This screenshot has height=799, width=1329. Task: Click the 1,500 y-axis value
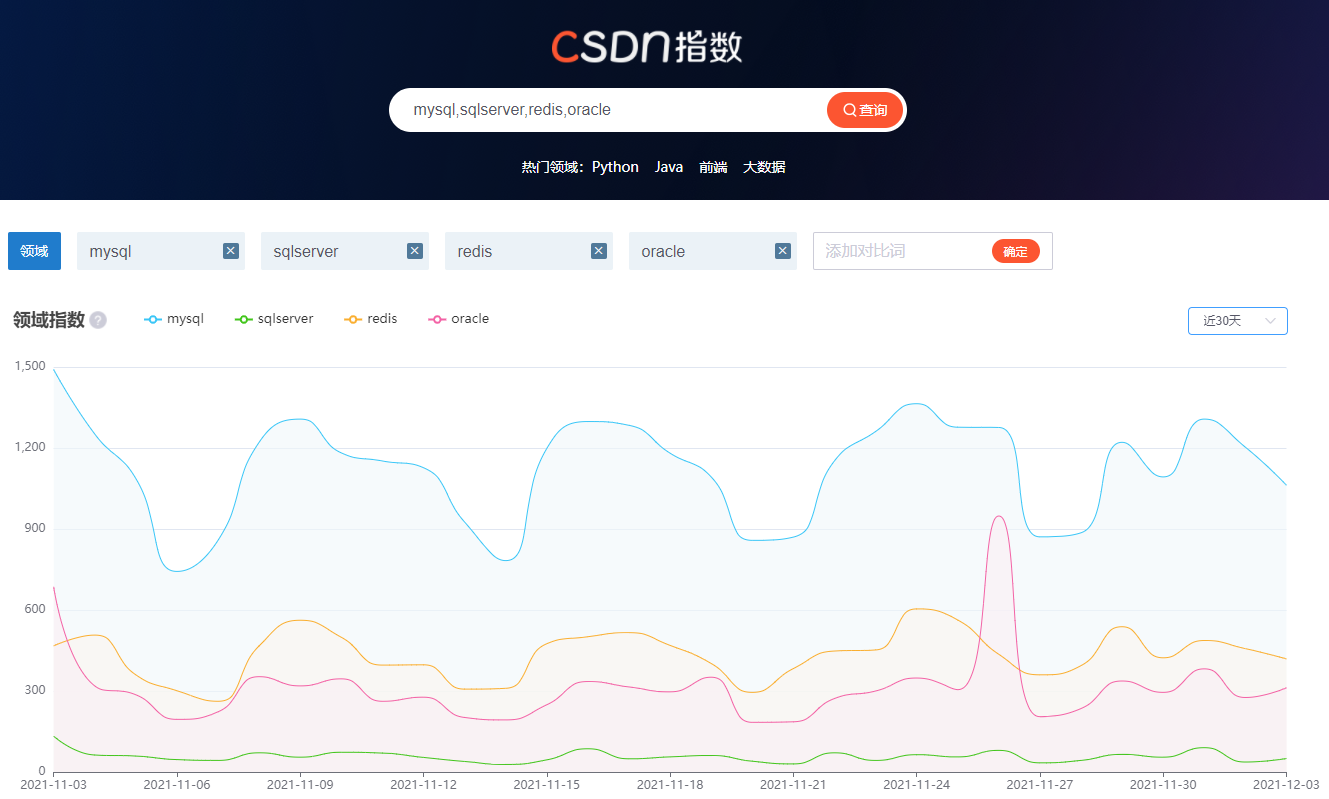click(30, 366)
